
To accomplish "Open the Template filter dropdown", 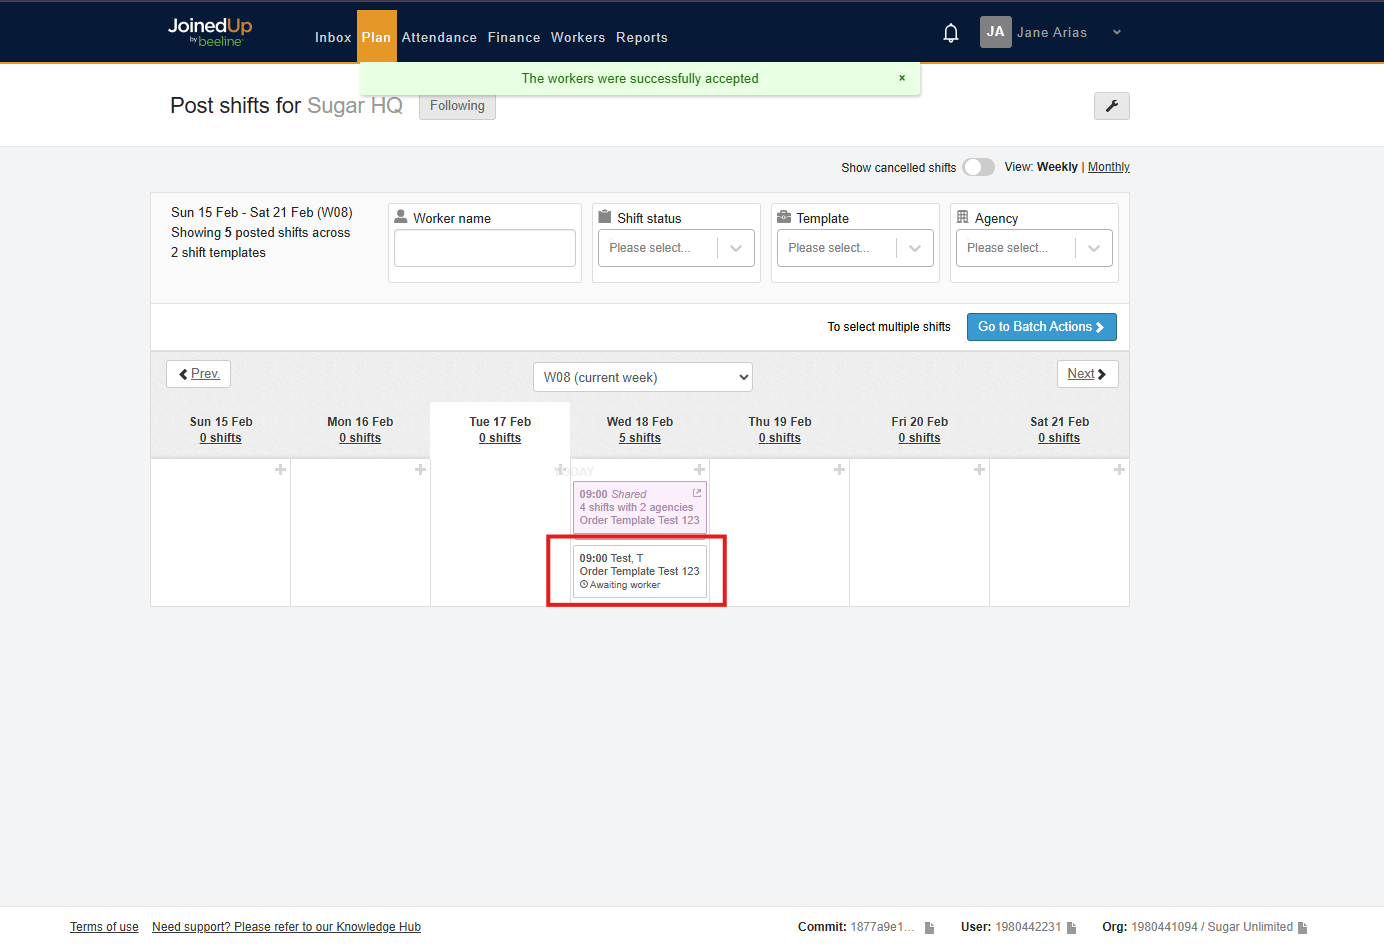I will (855, 248).
